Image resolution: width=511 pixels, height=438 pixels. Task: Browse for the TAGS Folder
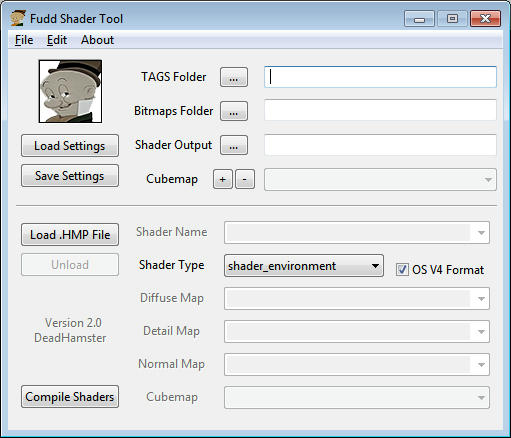[234, 77]
